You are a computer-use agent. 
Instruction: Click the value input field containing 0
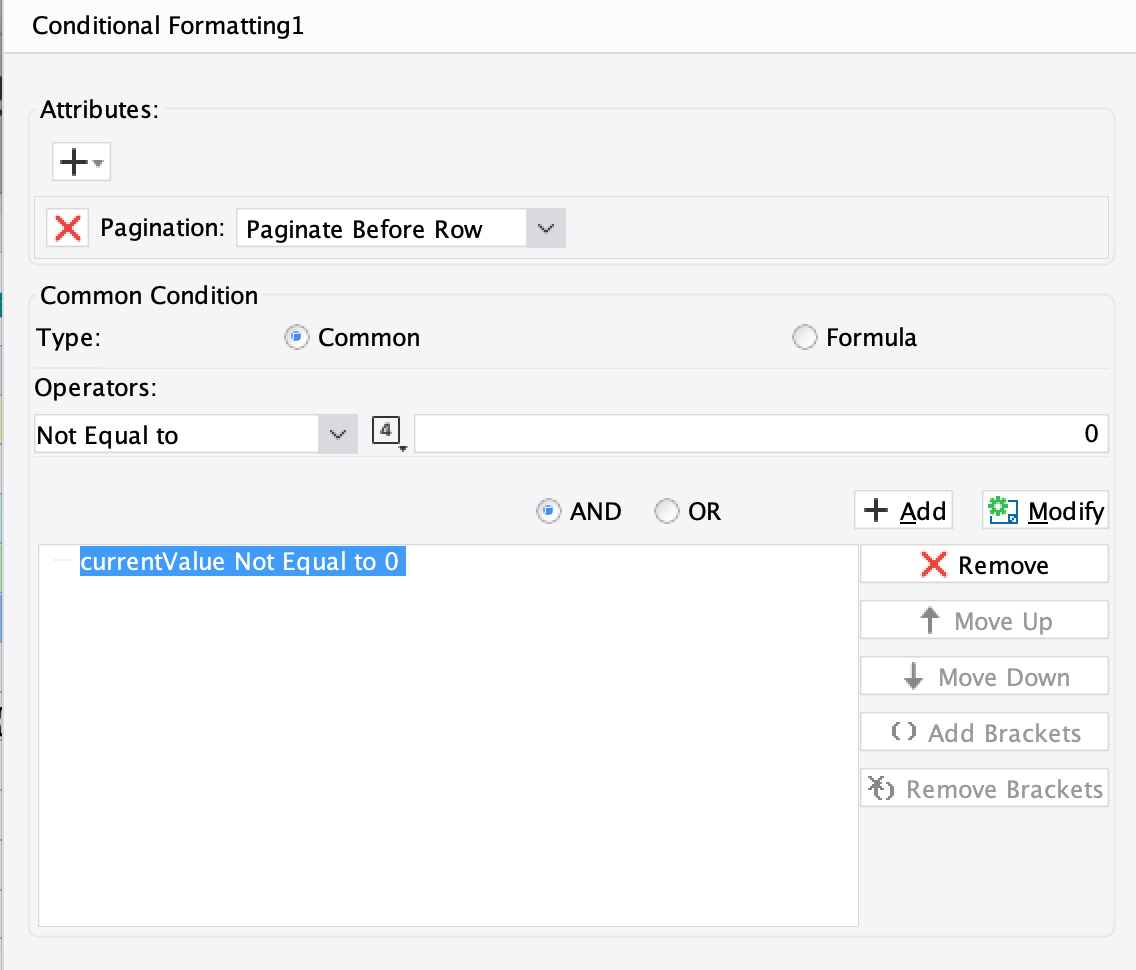tap(760, 433)
